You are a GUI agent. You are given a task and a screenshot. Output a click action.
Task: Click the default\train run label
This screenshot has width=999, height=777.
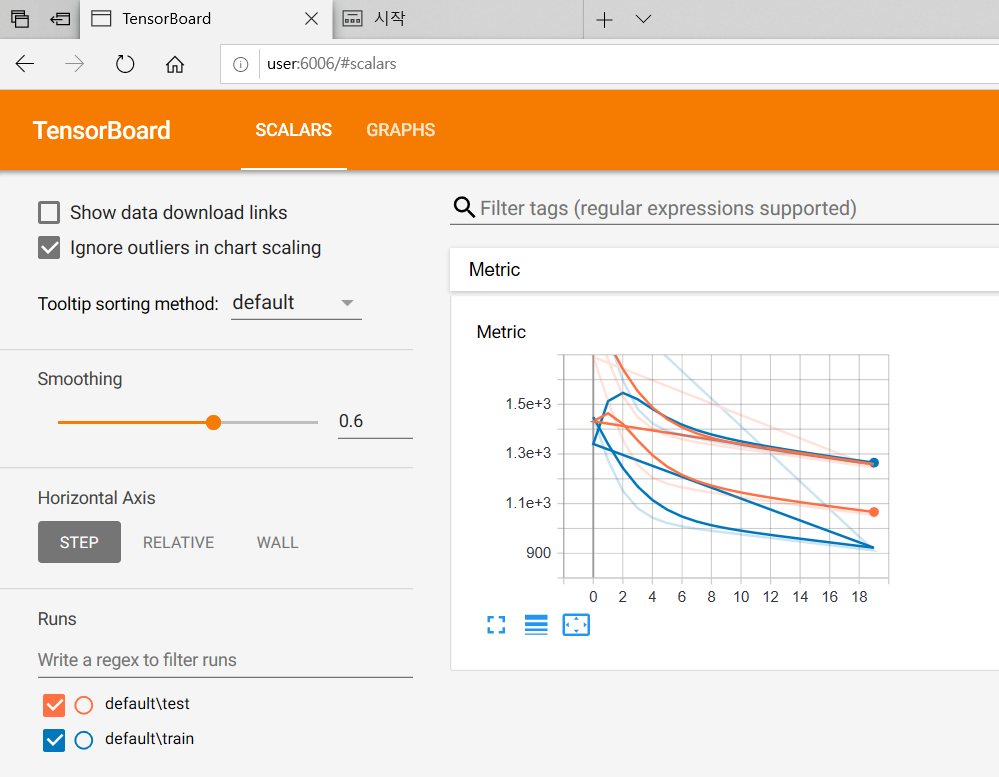pyautogui.click(x=149, y=739)
